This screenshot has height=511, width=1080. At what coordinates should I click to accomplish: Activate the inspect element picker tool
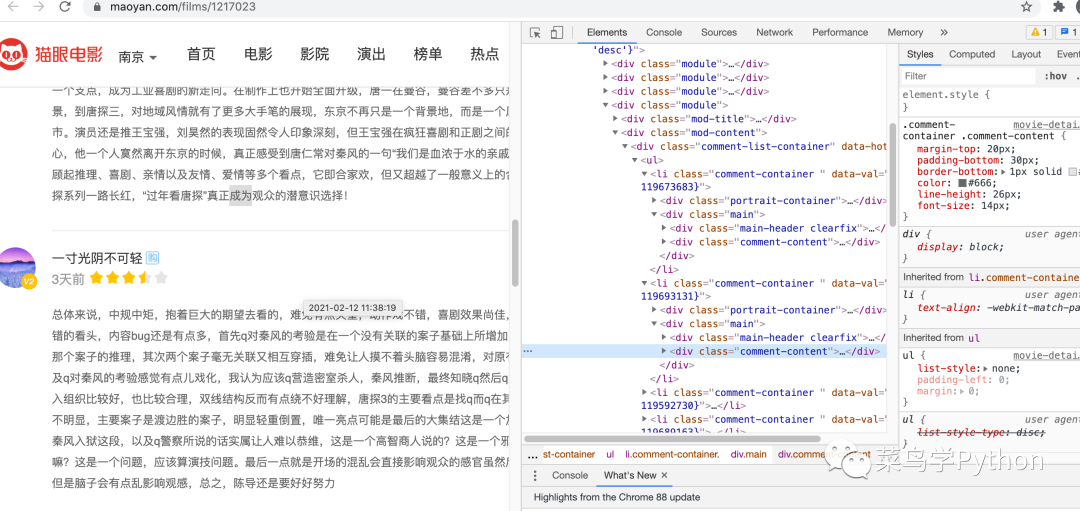pyautogui.click(x=535, y=33)
